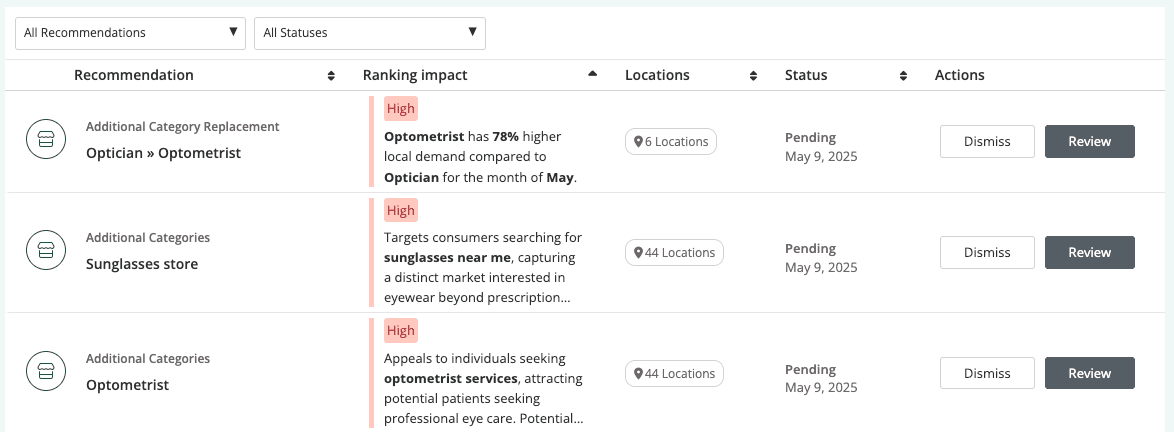Dismiss the Optician » Optometrist recommendation
Screen dimensions: 1174x432
[x=987, y=142]
